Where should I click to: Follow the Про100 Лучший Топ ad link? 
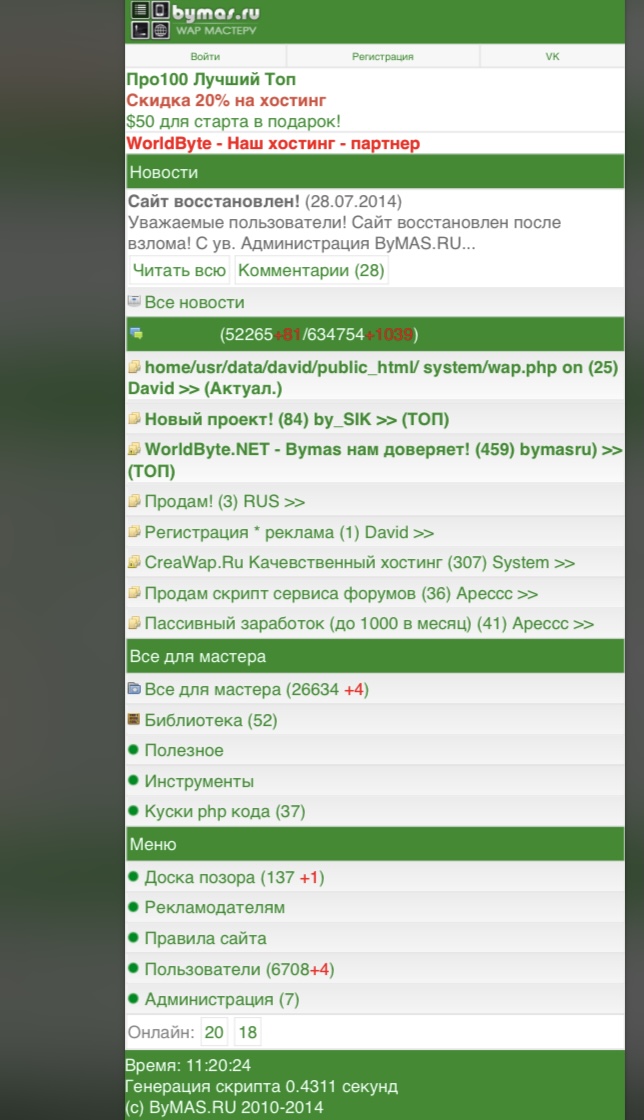[211, 79]
